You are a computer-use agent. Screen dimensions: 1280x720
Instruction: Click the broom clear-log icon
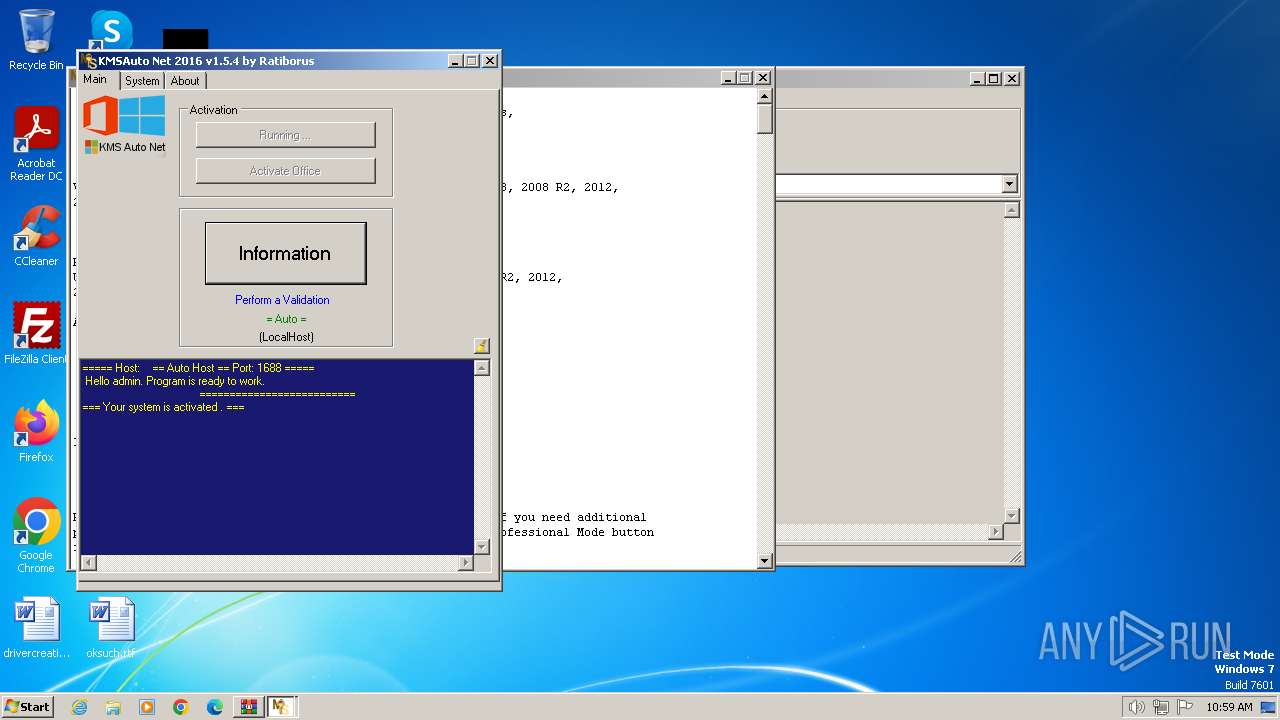point(481,346)
